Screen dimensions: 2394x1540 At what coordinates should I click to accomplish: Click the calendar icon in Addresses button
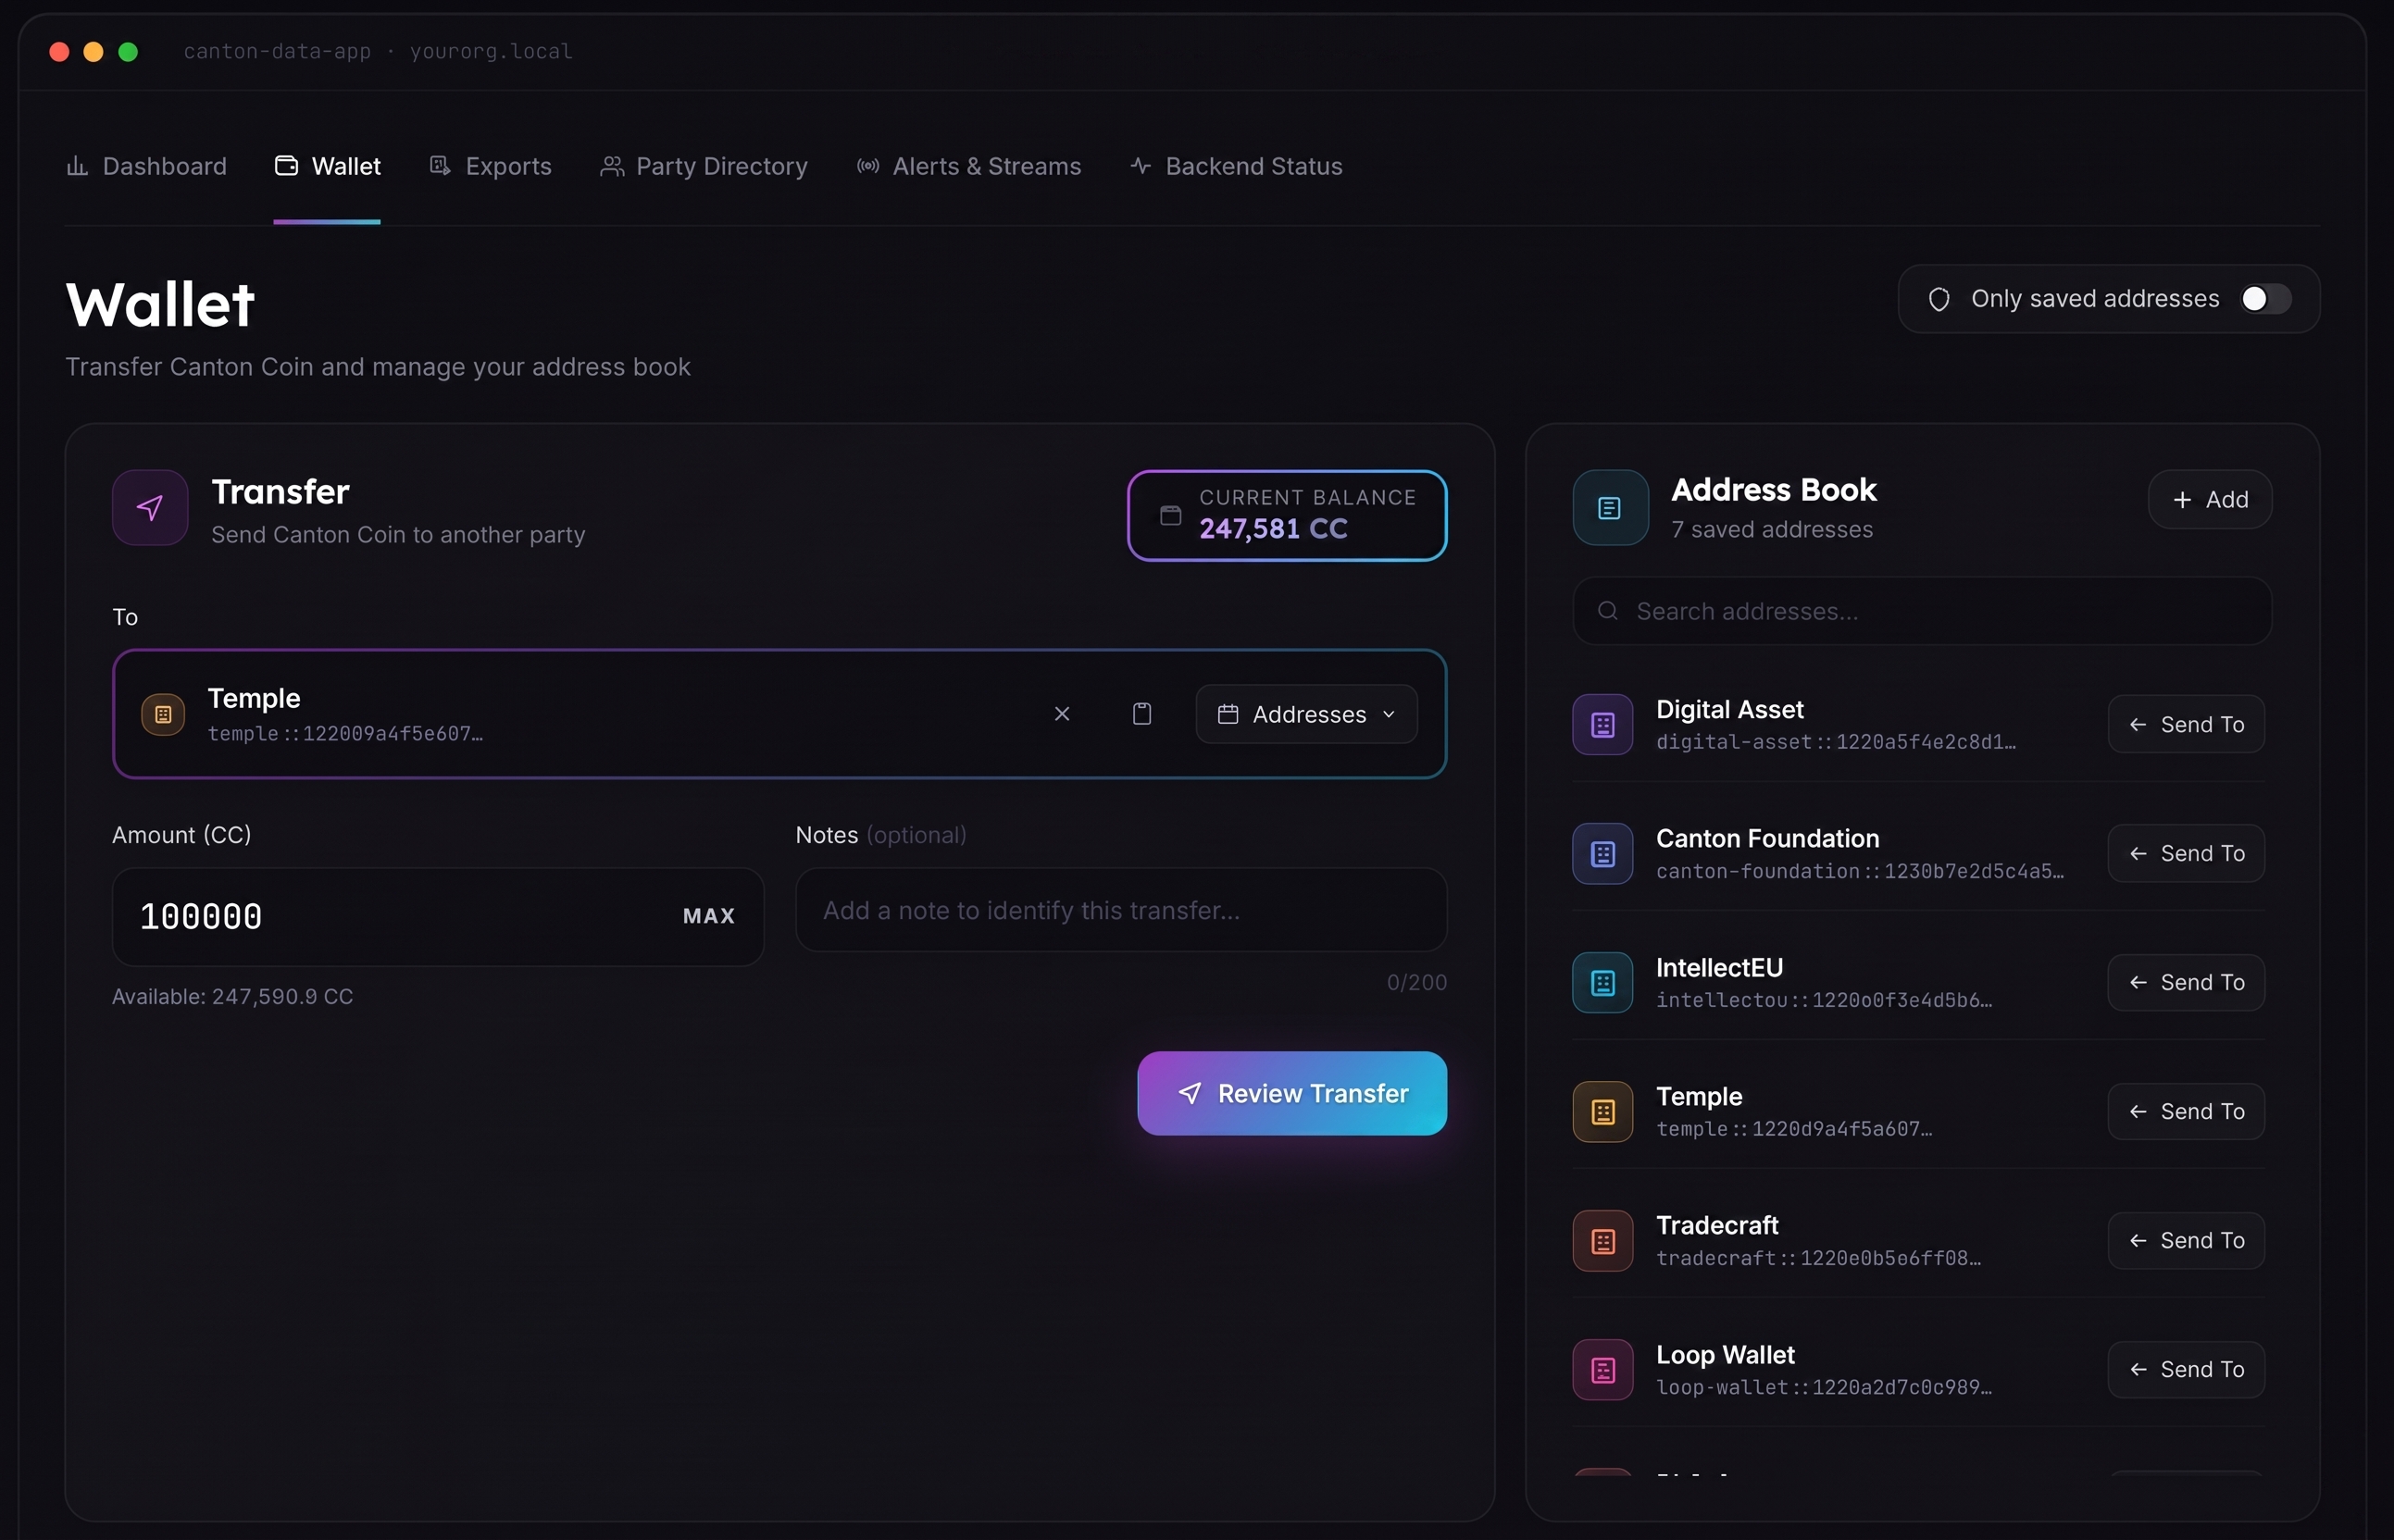pos(1228,714)
